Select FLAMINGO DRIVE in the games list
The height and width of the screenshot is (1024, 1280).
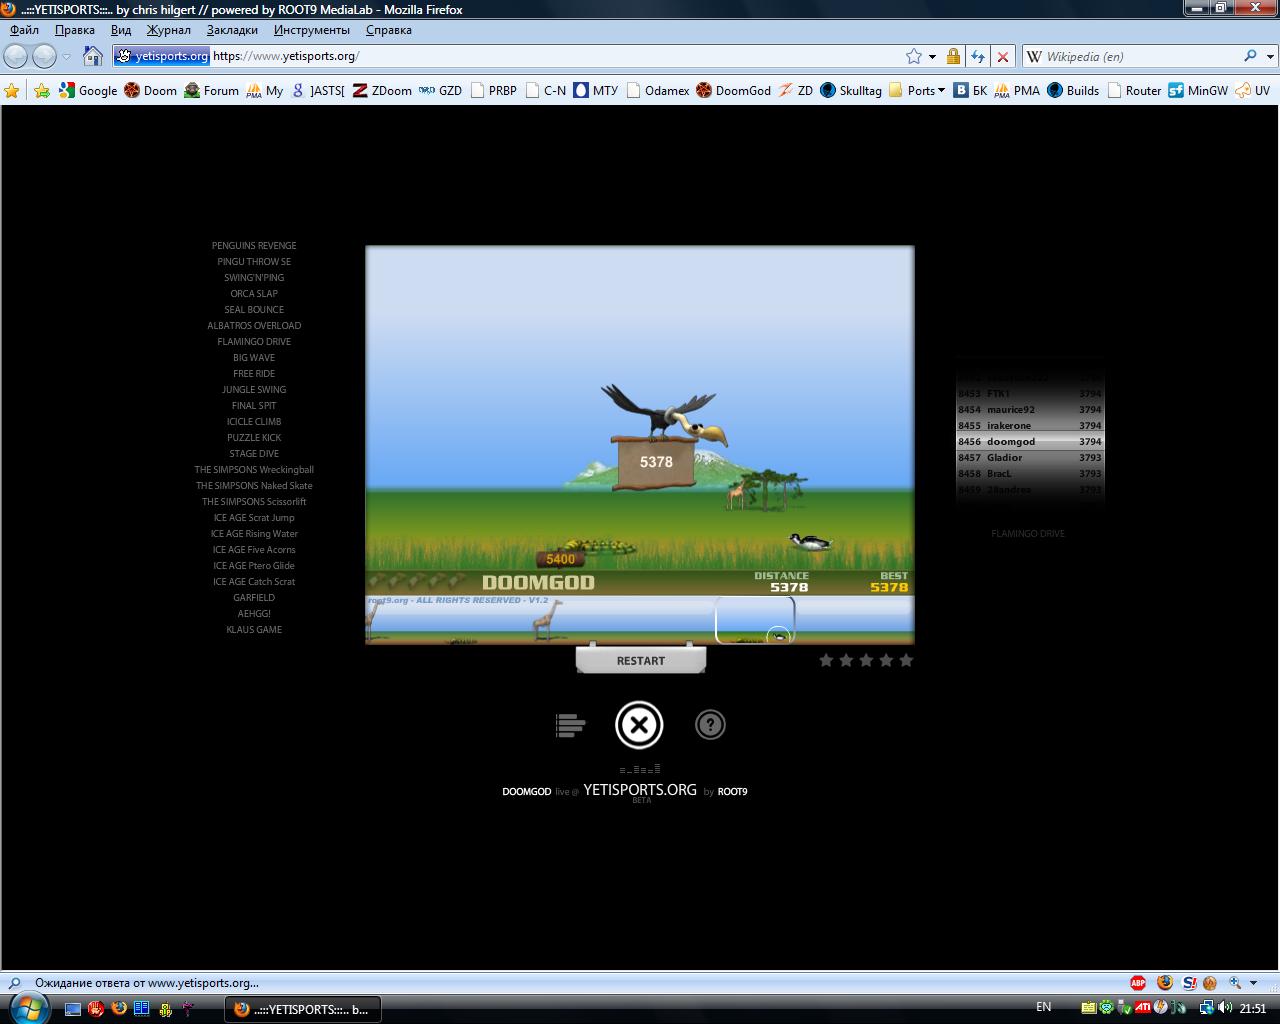pyautogui.click(x=254, y=342)
